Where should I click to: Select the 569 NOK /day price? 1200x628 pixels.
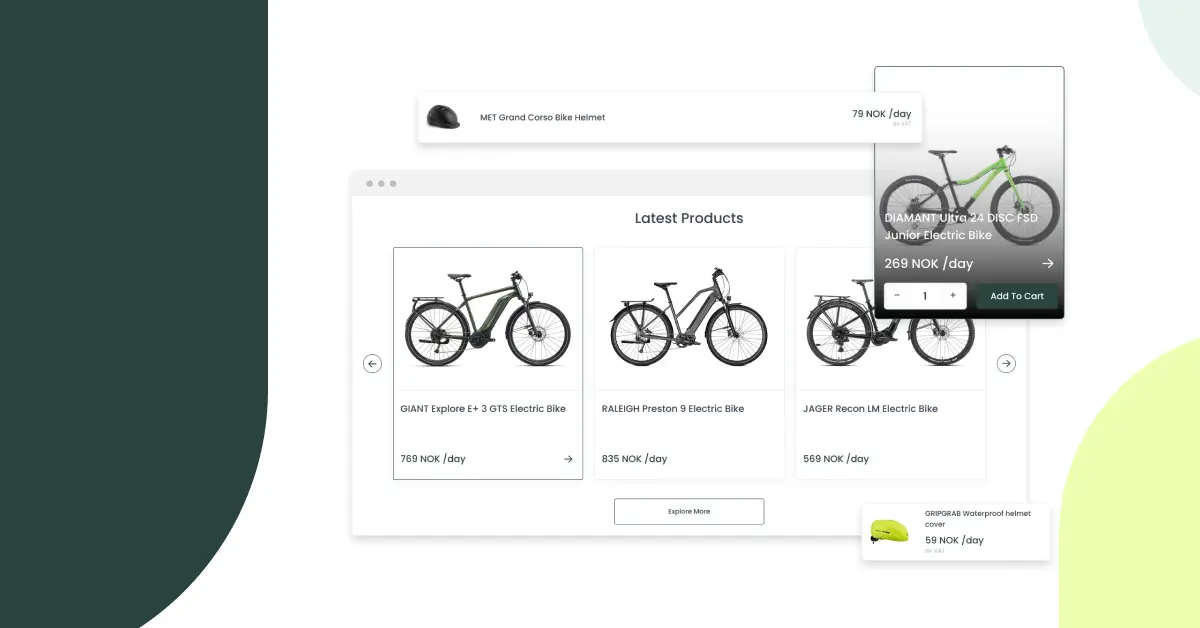pos(836,459)
